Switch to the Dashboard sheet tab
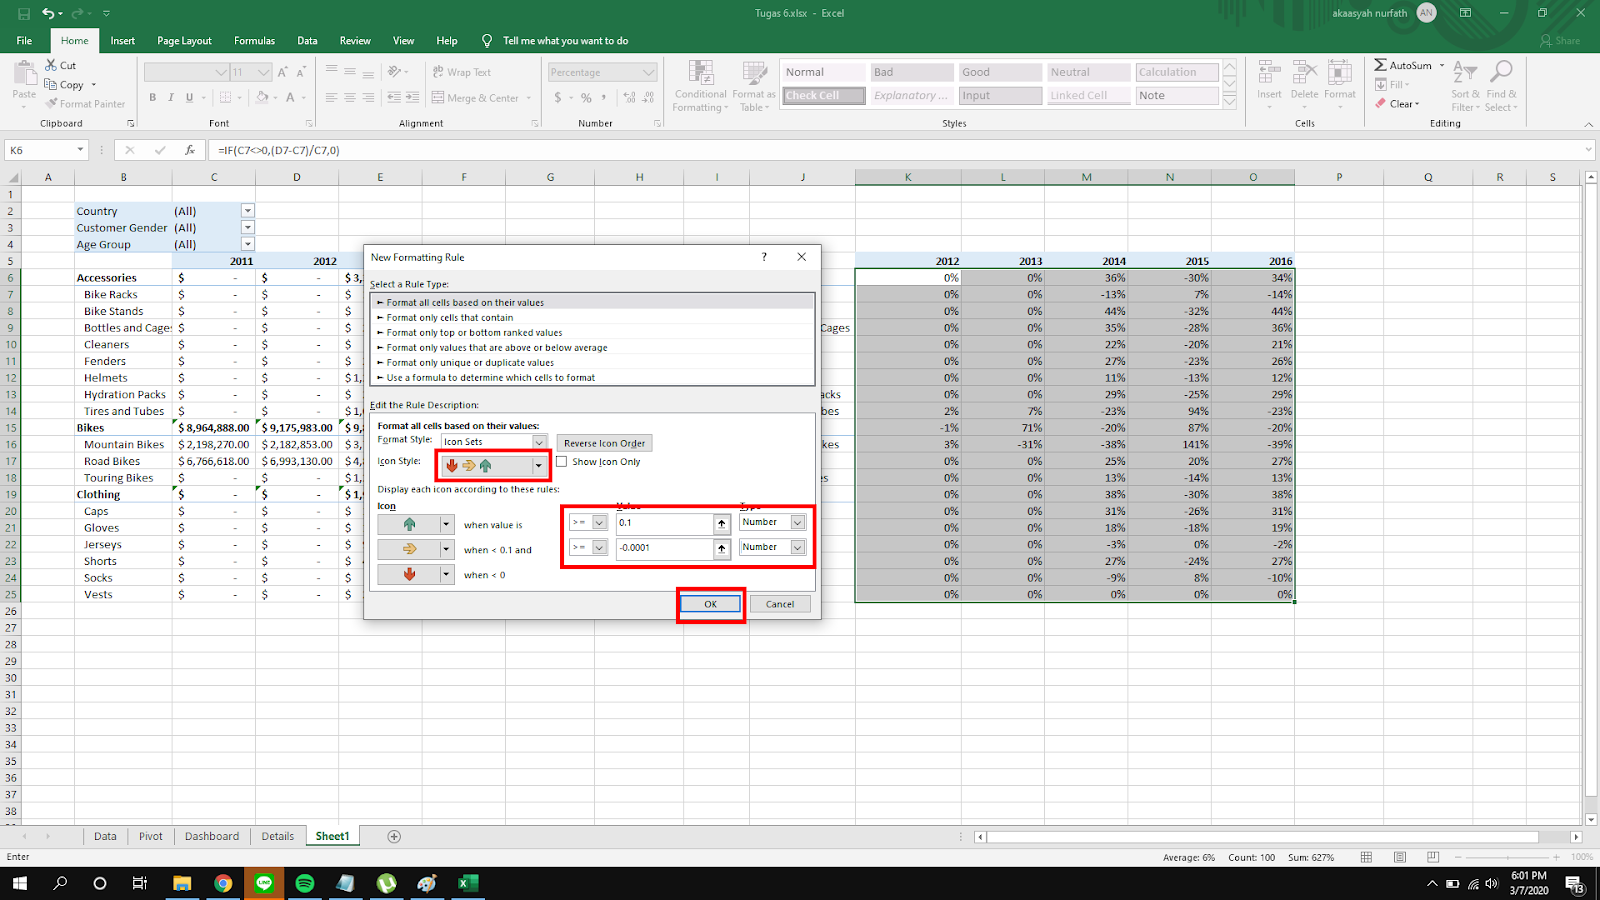1600x900 pixels. 212,837
